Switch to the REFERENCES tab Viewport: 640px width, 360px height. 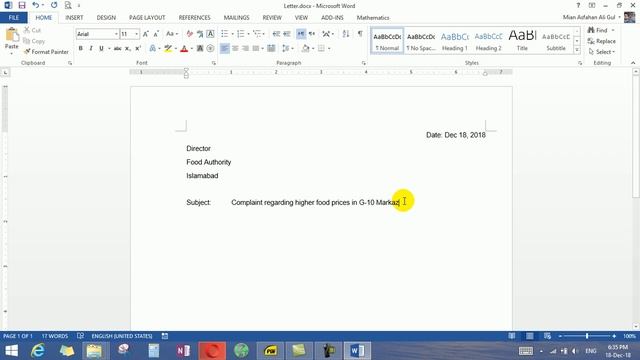pos(195,18)
